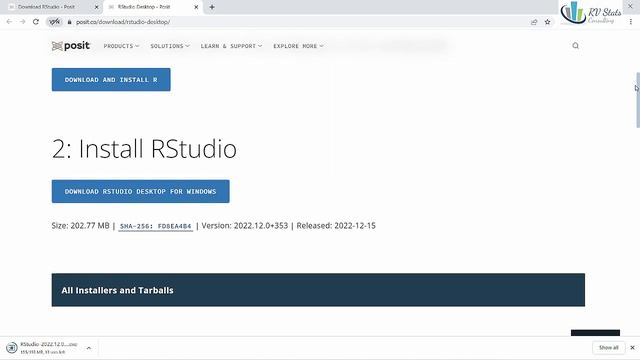The width and height of the screenshot is (640, 360).
Task: Open the Chrome three-dot menu
Action: pyautogui.click(x=631, y=22)
